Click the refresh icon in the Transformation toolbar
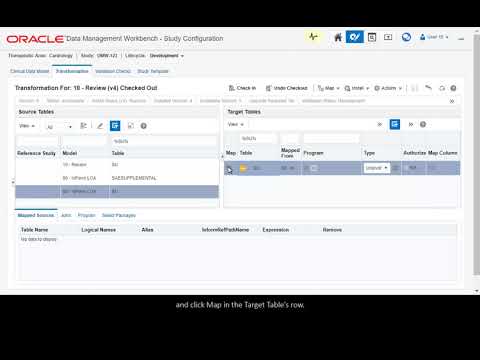This screenshot has width=480, height=360. (442, 88)
